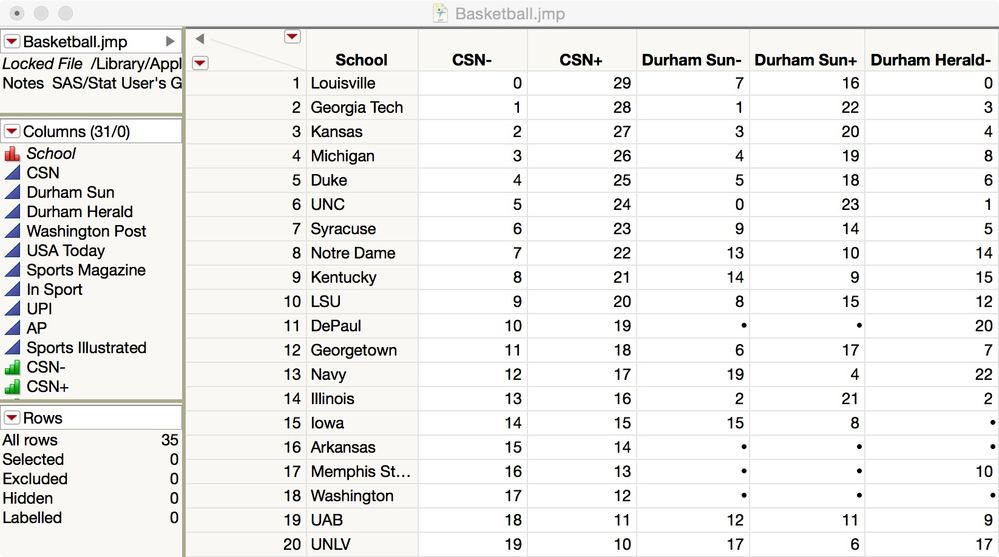Select Sports Illustrated in the columns list

[87, 348]
